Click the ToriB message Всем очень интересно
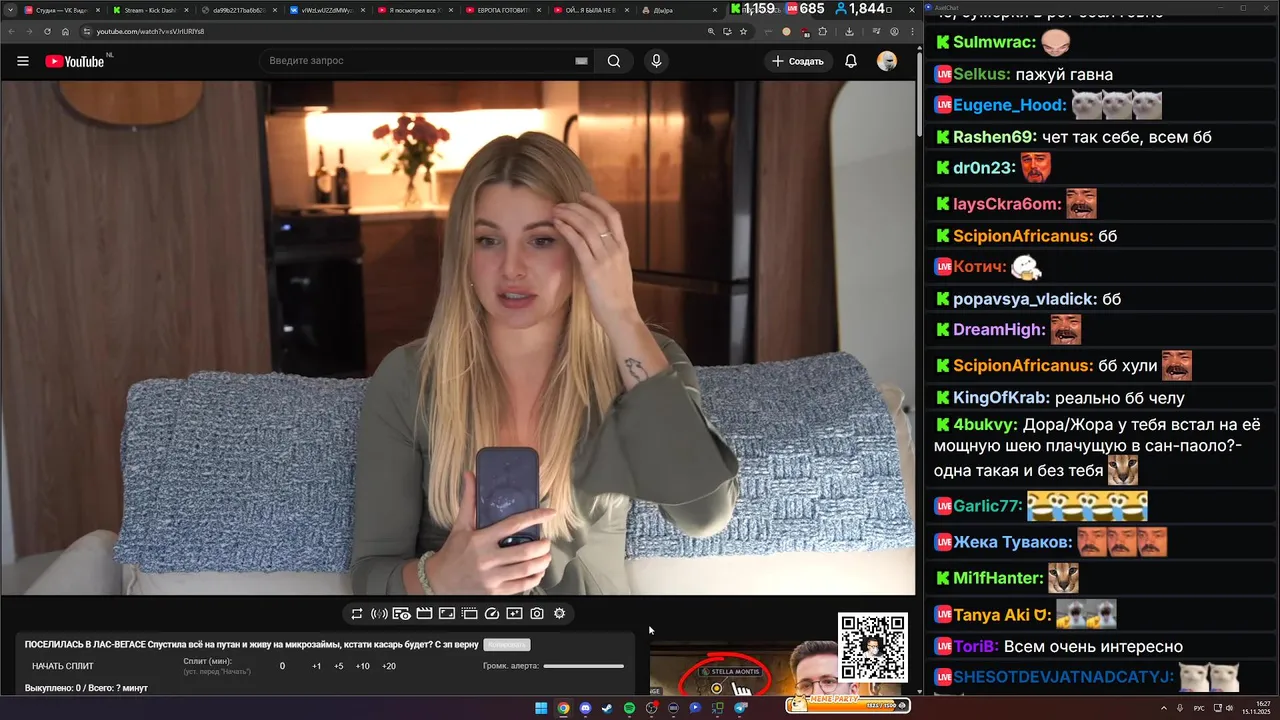Screen dimensions: 1280x720 tap(1093, 647)
